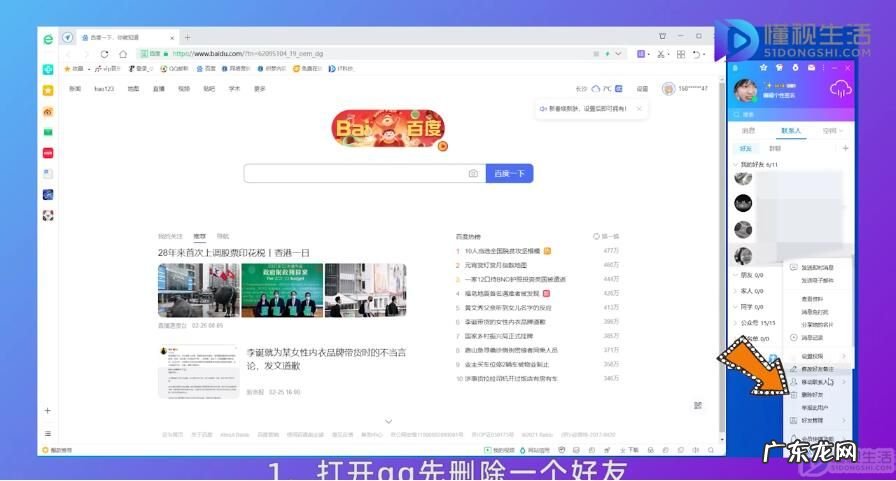896x481 pixels.
Task: Reload the page with the refresh icon
Action: click(104, 54)
